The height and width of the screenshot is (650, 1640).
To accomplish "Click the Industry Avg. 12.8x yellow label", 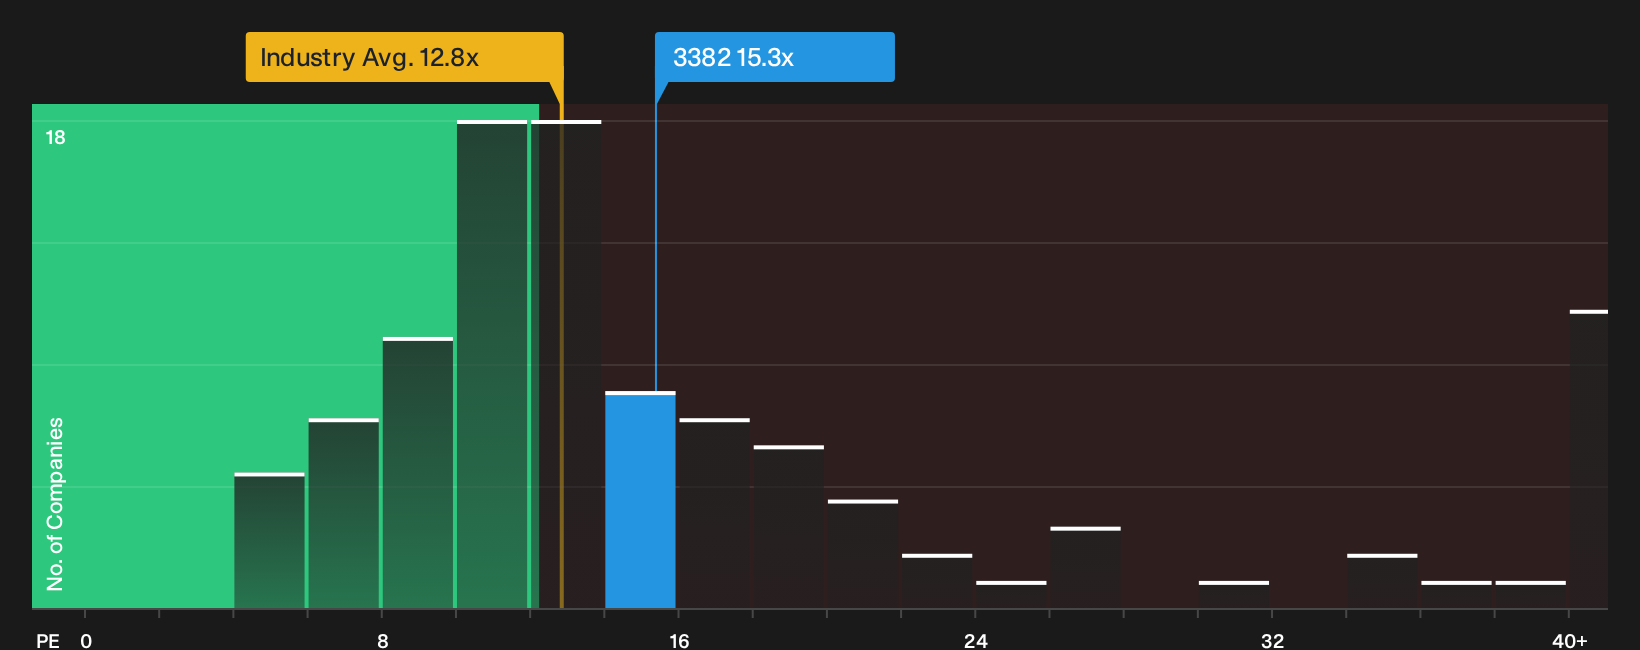I will point(404,57).
